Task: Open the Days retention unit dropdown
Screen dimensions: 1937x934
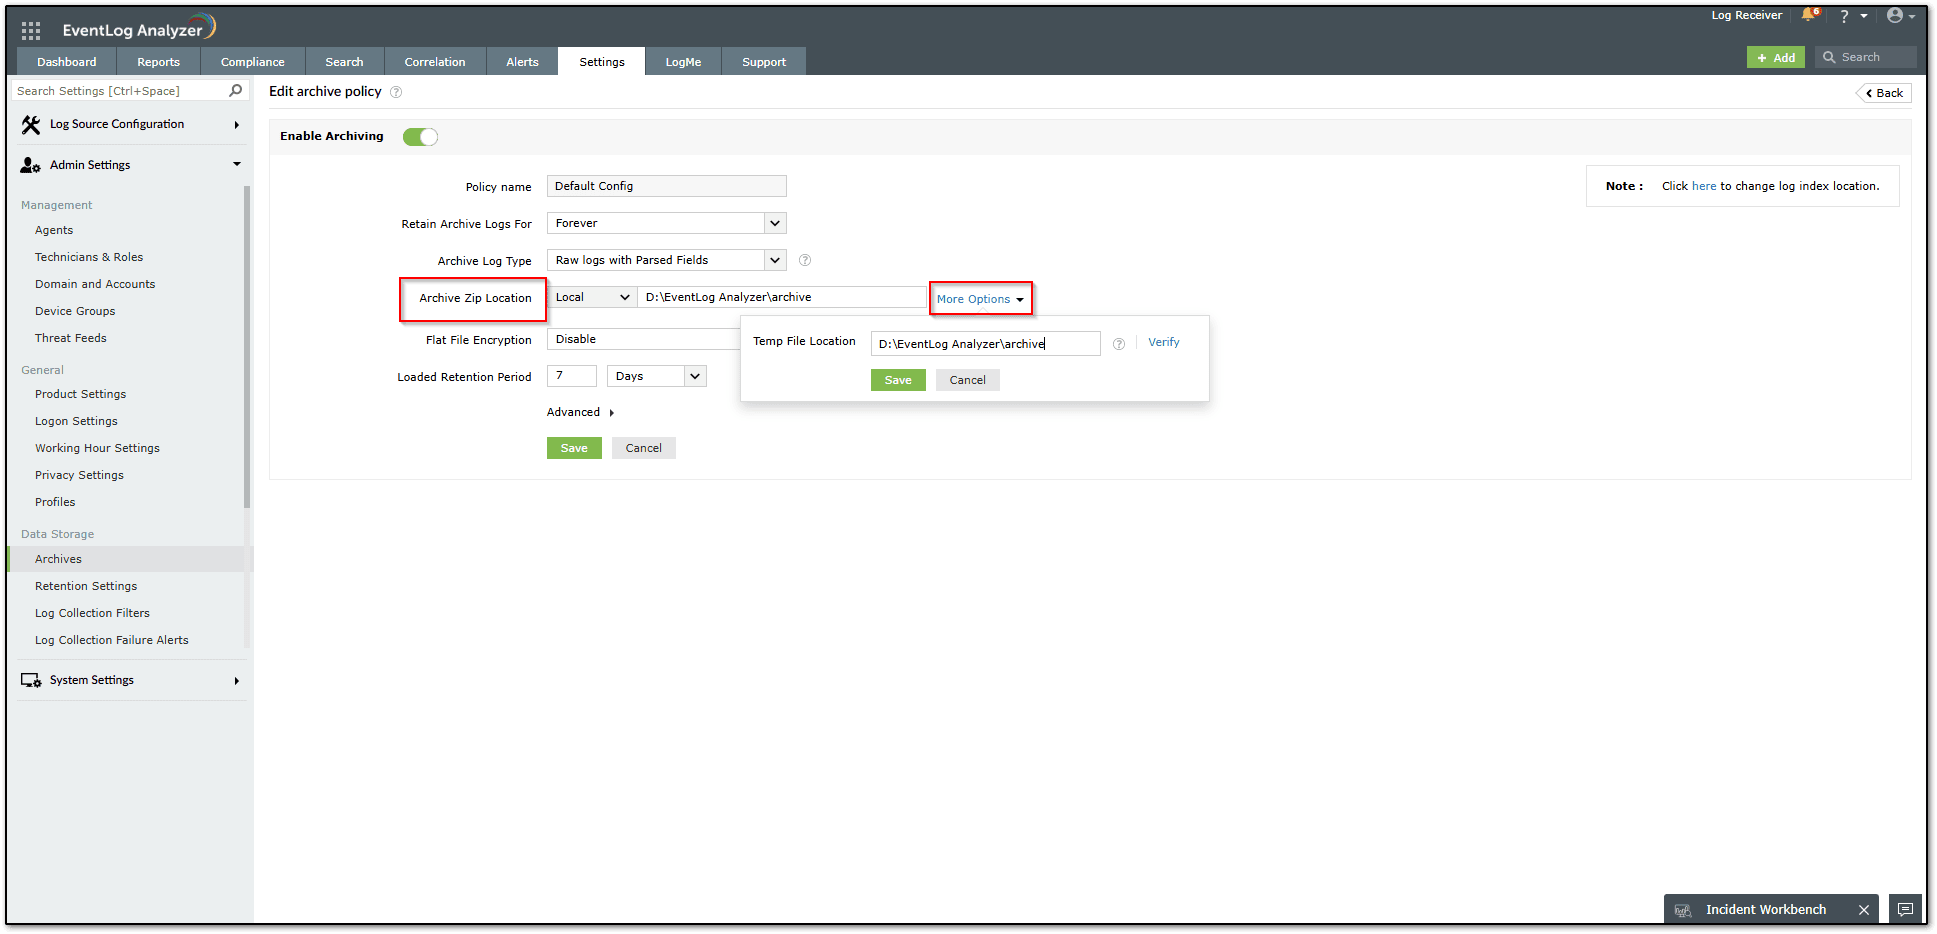Action: 656,376
